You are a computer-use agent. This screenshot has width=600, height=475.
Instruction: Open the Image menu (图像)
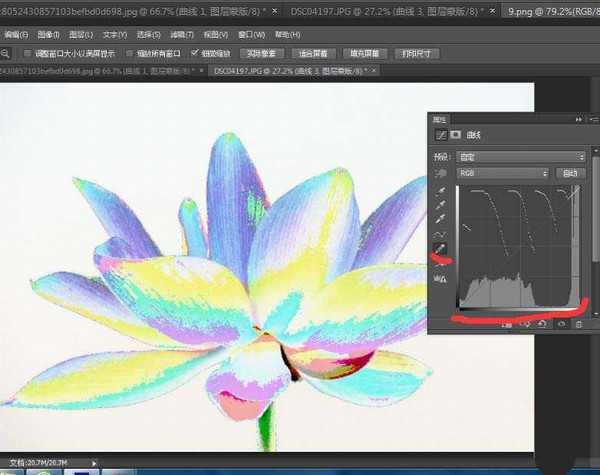point(46,33)
